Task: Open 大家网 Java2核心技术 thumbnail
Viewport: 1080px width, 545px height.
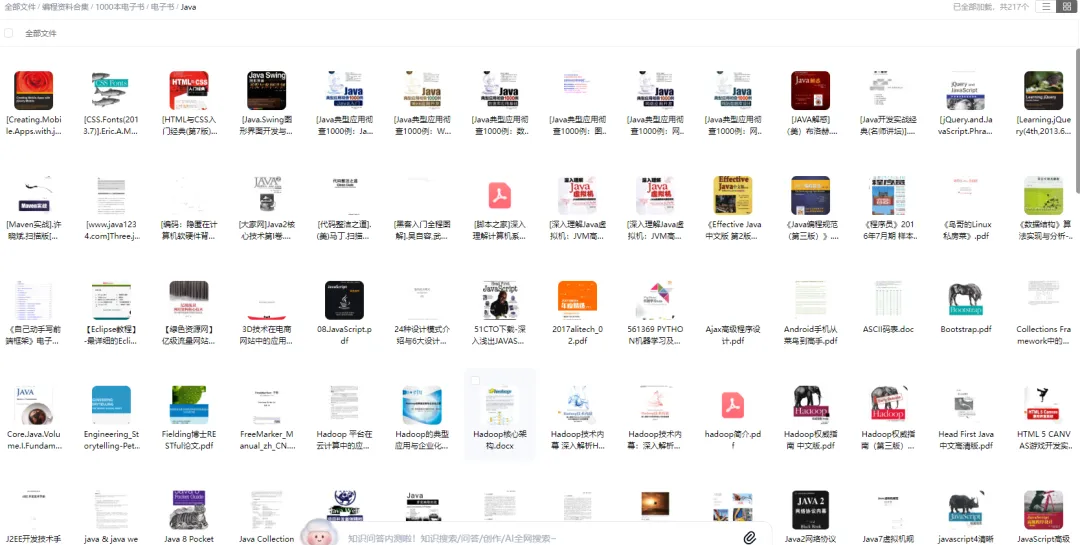Action: (267, 195)
